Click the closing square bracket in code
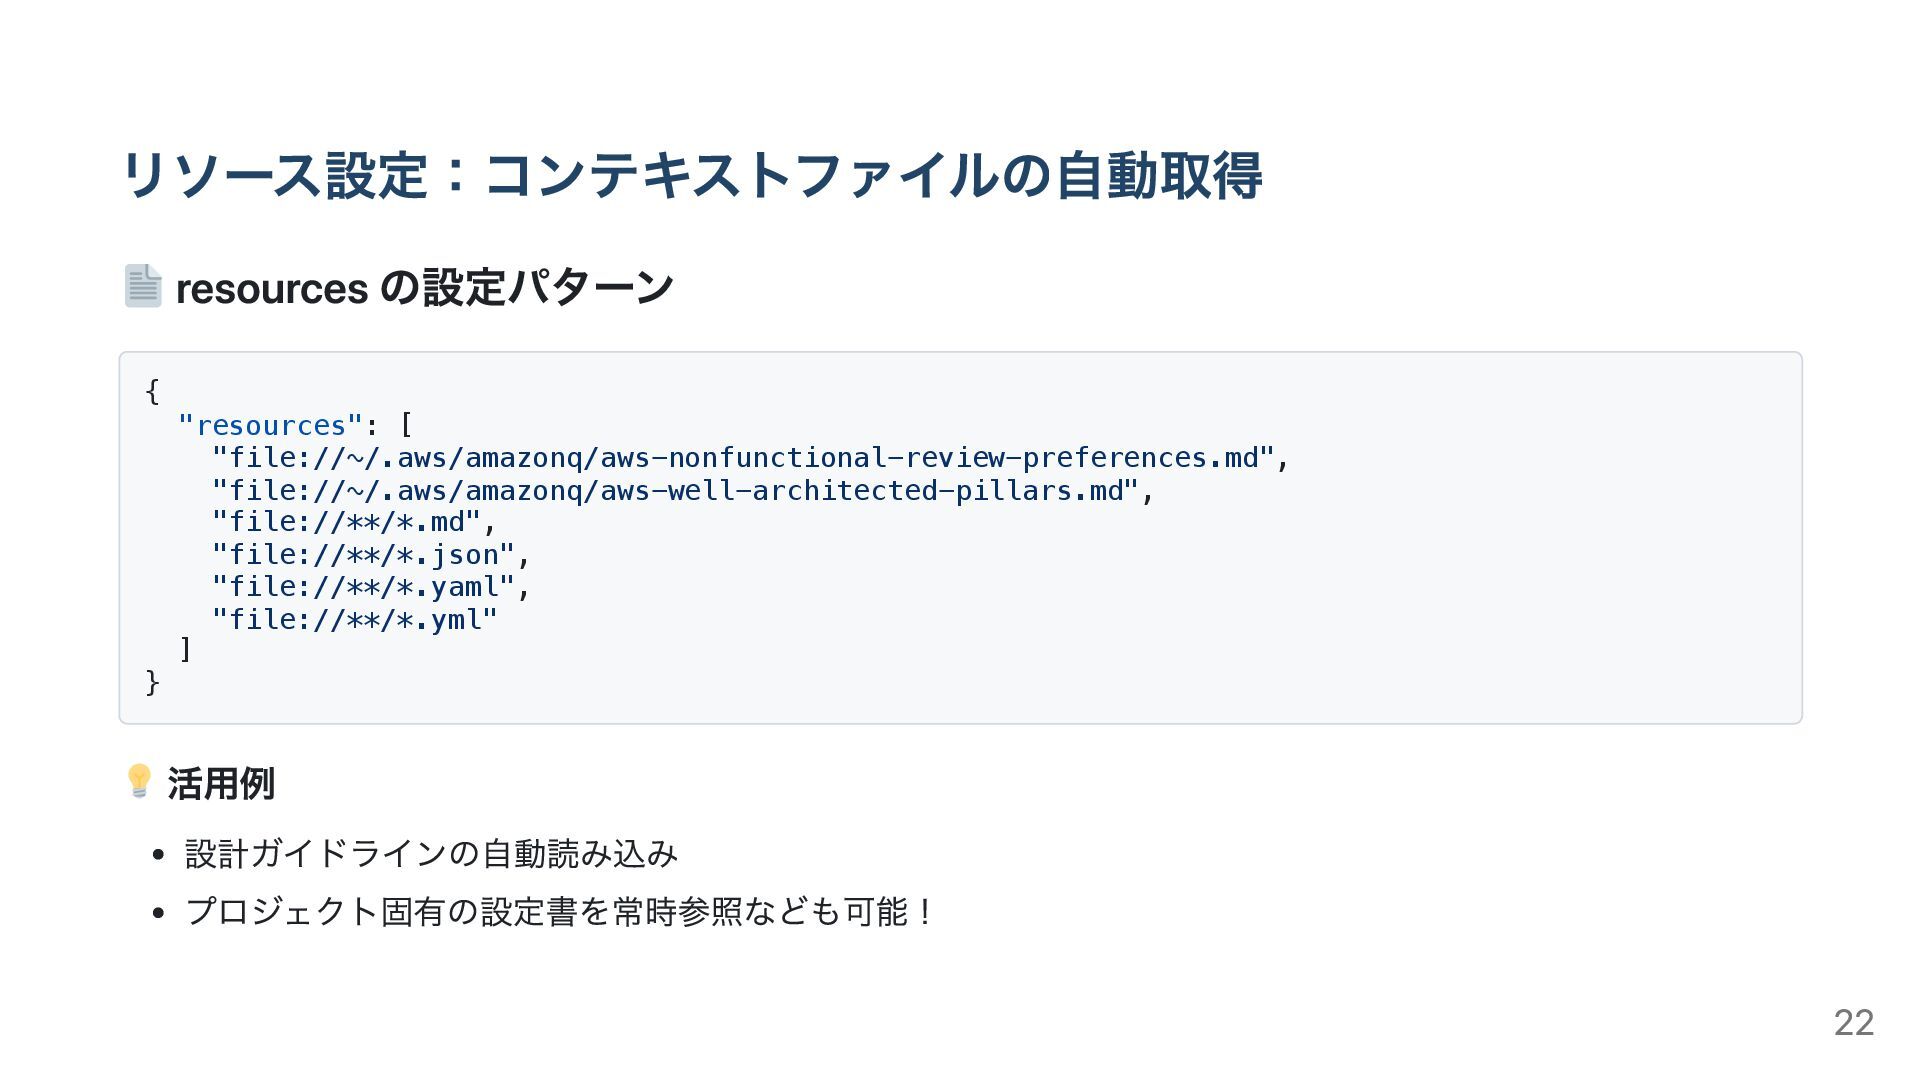1920x1080 pixels. click(185, 650)
